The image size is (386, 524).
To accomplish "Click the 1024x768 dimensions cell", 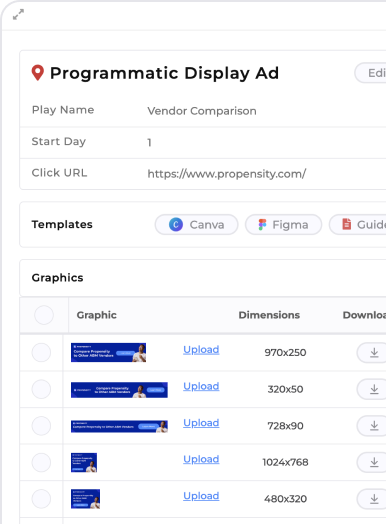I will 285,463.
